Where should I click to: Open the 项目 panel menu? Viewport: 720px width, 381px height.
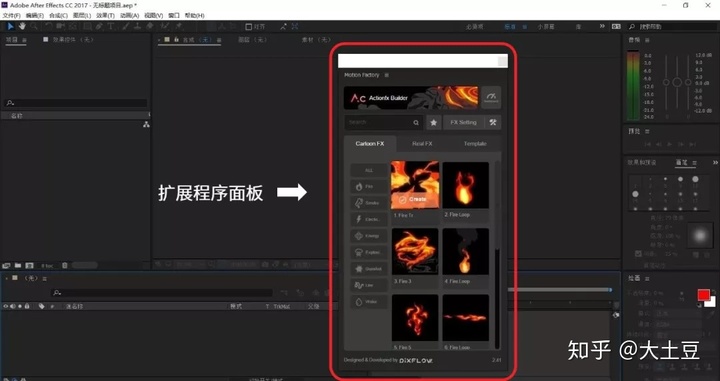(24, 40)
